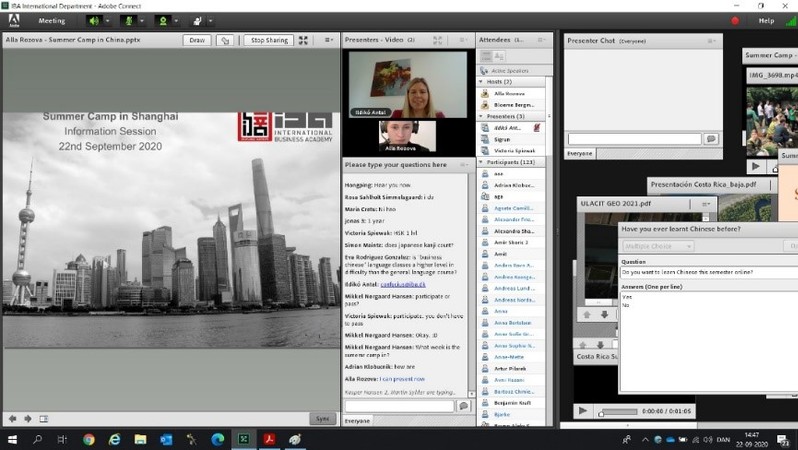Play the IMG_3698.mp4 video
This screenshot has width=798, height=450.
click(x=756, y=166)
